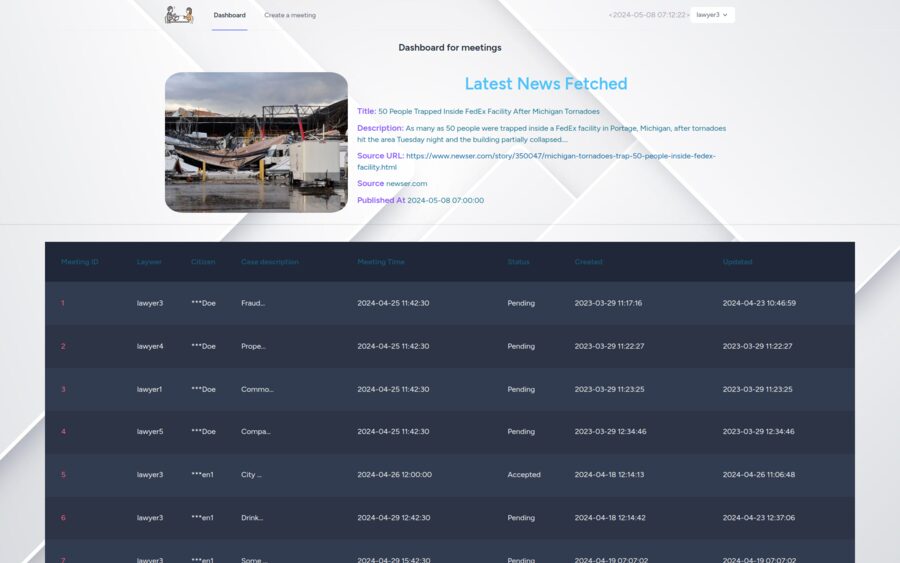Screen dimensions: 900x563
Task: Click Pending status in meeting 1 row
Action: pos(521,303)
